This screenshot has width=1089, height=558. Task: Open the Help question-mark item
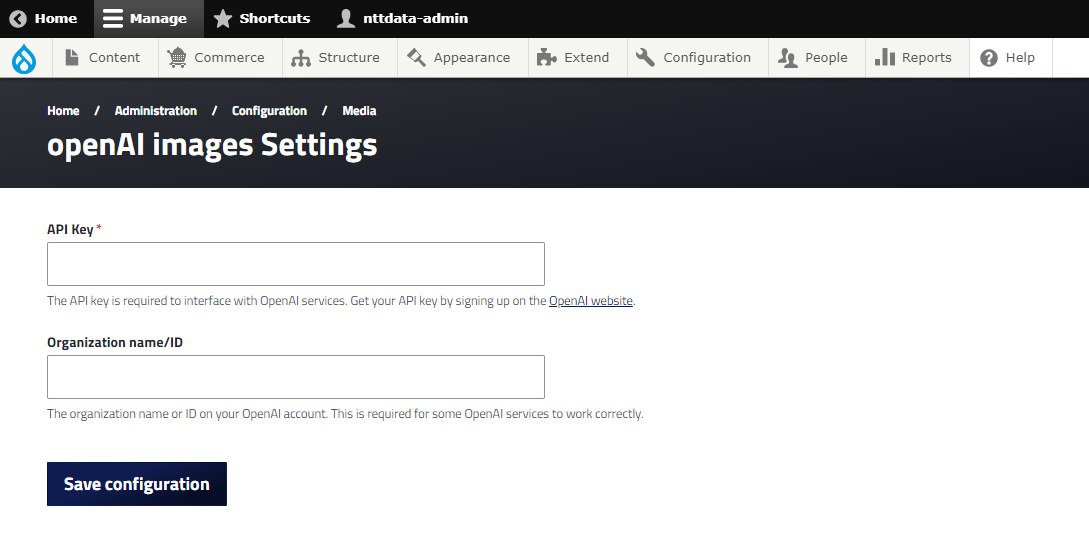(x=1011, y=58)
